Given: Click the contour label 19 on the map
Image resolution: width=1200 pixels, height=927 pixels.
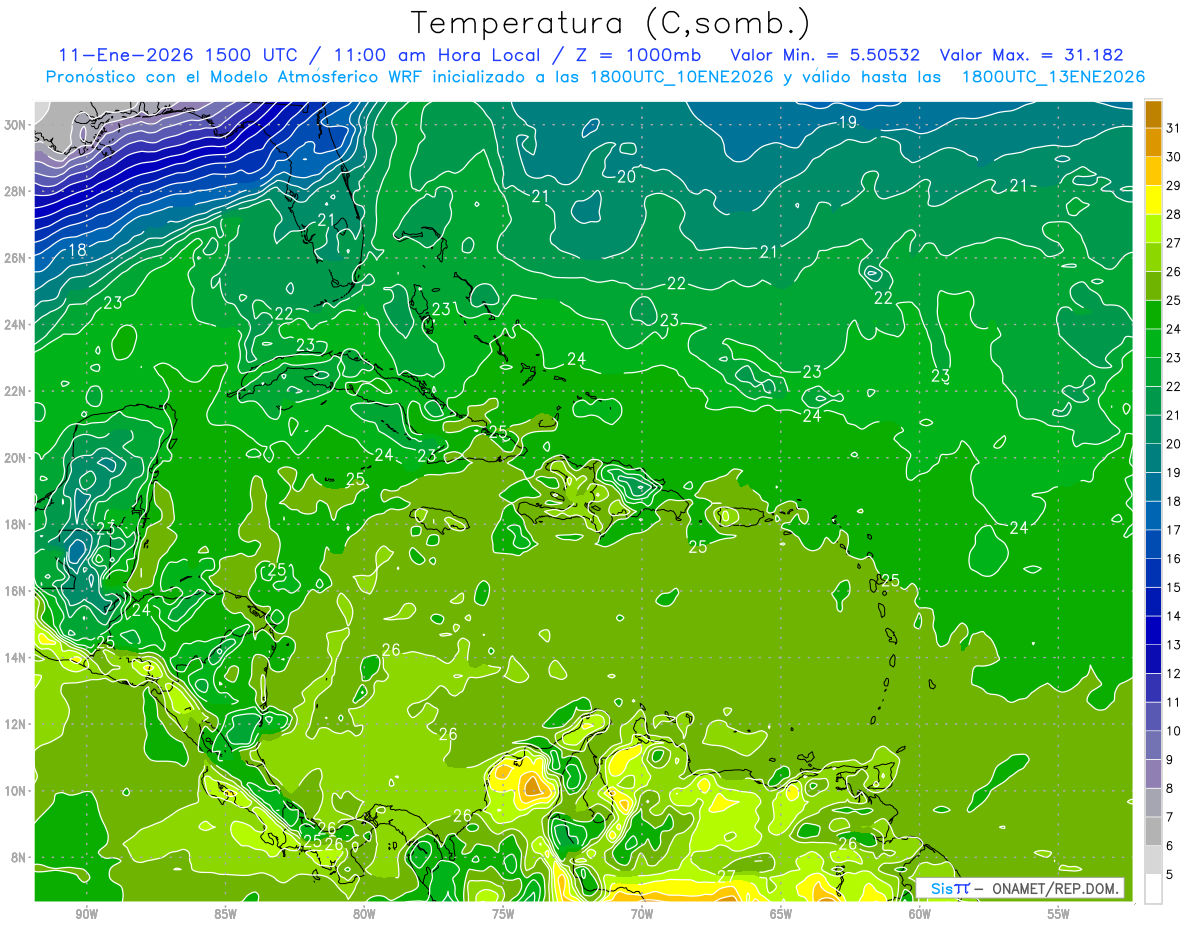Looking at the screenshot, I should click(x=847, y=123).
